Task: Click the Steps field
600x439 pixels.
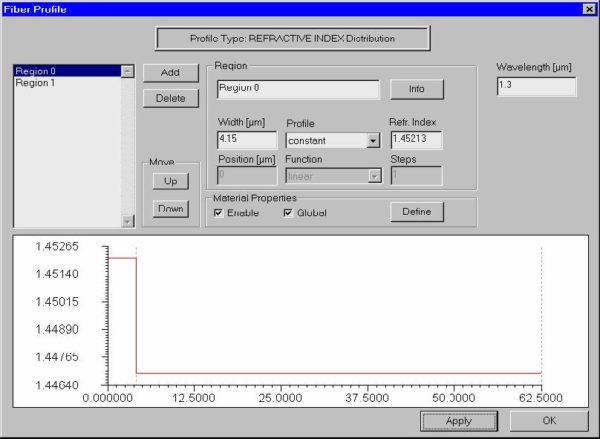Action: [416, 176]
